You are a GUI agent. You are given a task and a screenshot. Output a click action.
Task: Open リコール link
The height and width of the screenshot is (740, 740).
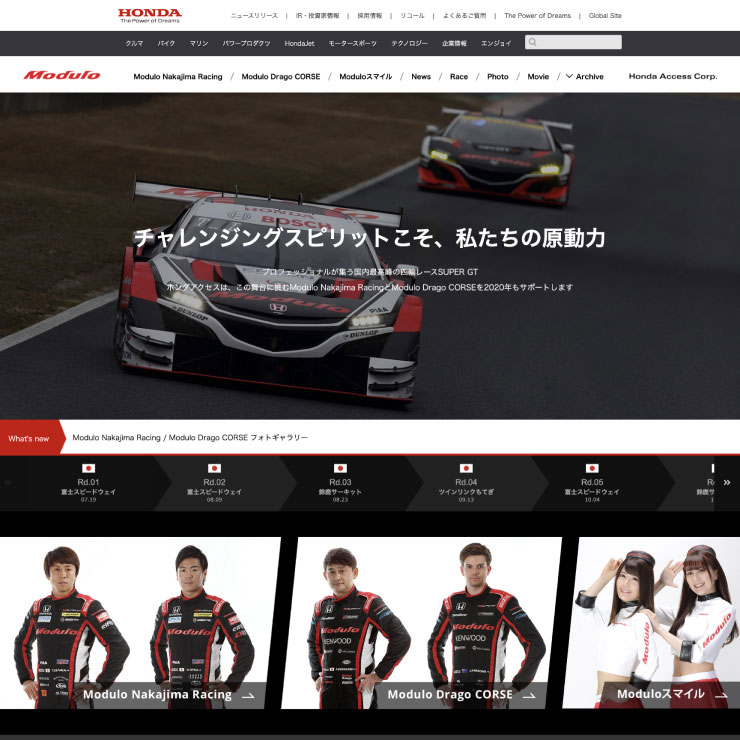point(412,16)
